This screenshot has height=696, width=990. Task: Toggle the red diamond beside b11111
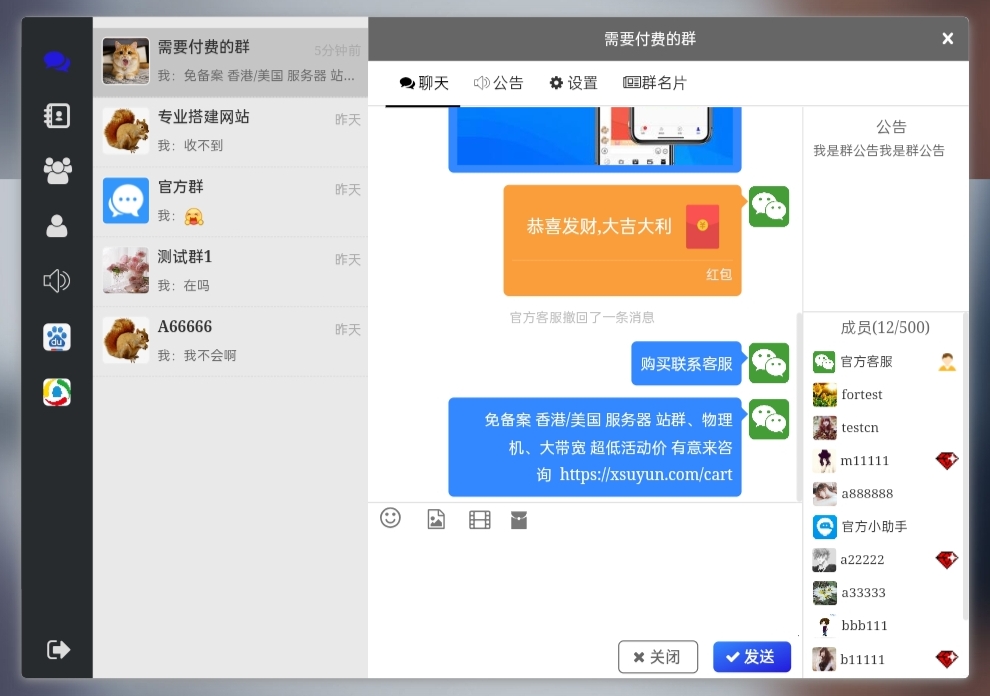[946, 659]
